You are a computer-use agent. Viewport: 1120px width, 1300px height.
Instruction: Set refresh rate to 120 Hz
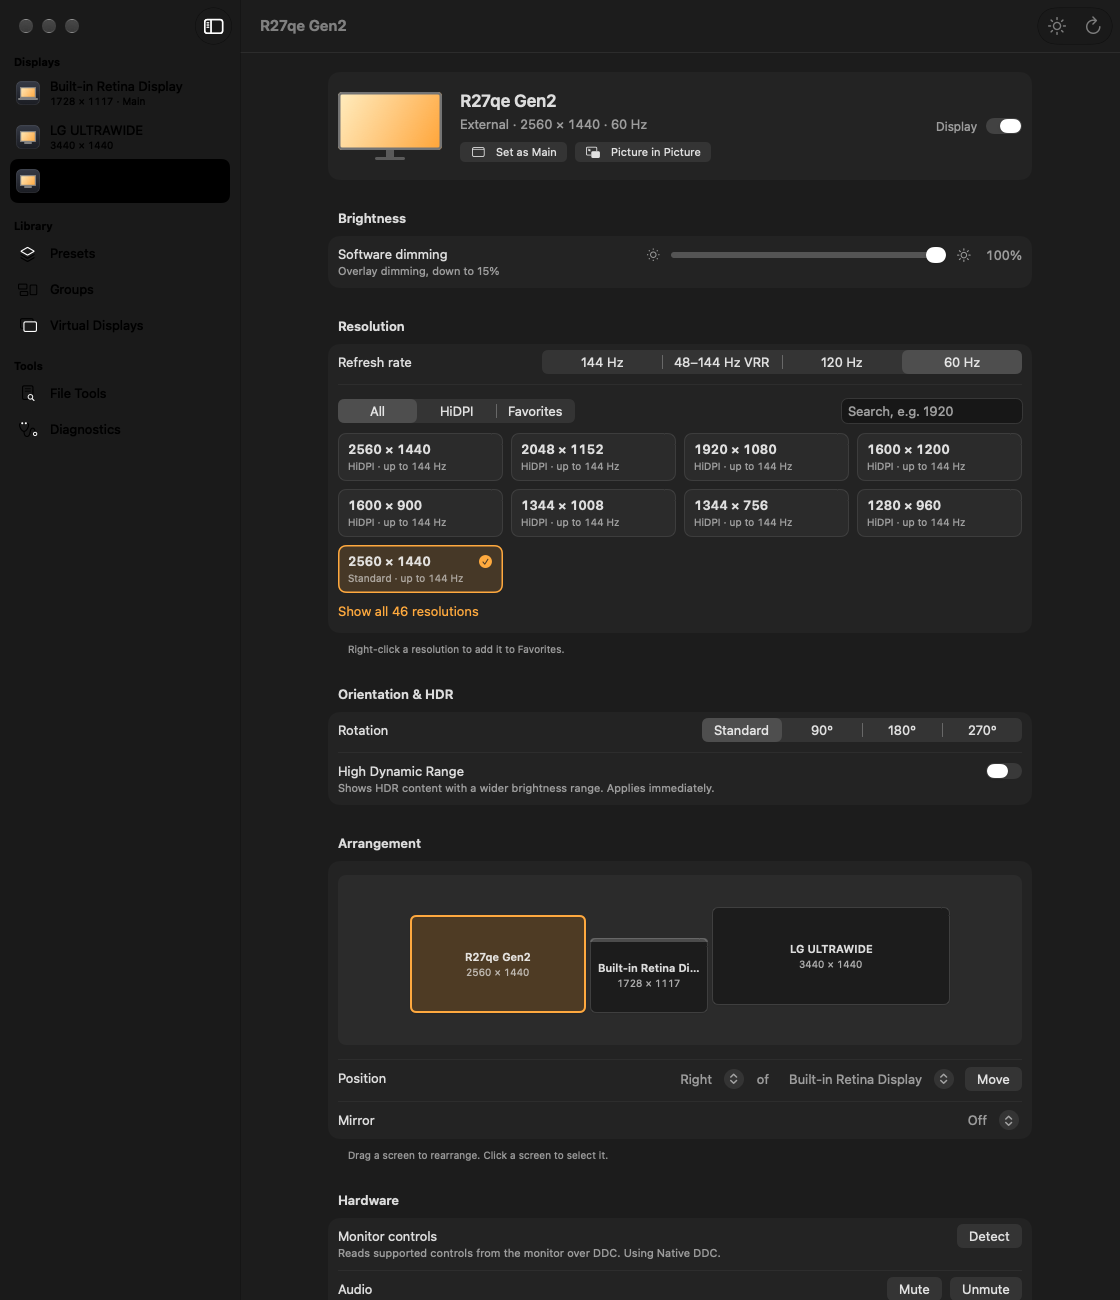point(842,362)
